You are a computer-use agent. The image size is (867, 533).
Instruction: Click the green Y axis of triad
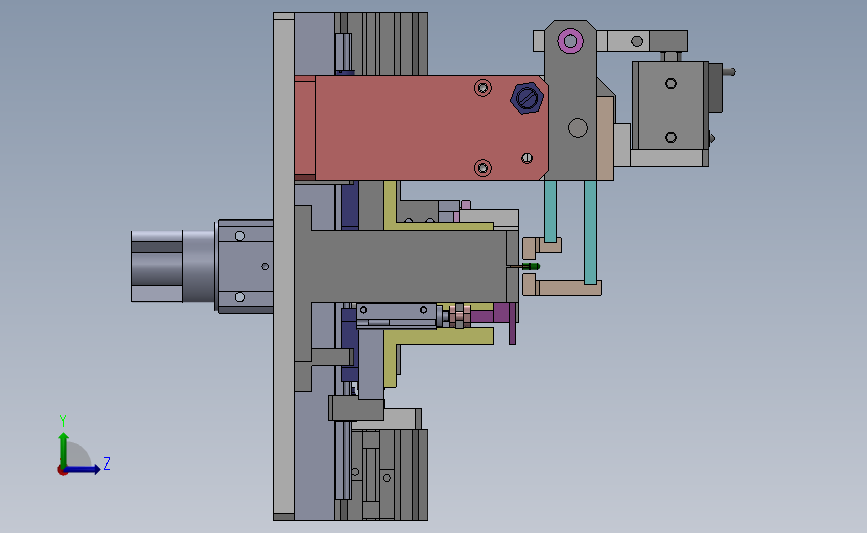pos(64,449)
